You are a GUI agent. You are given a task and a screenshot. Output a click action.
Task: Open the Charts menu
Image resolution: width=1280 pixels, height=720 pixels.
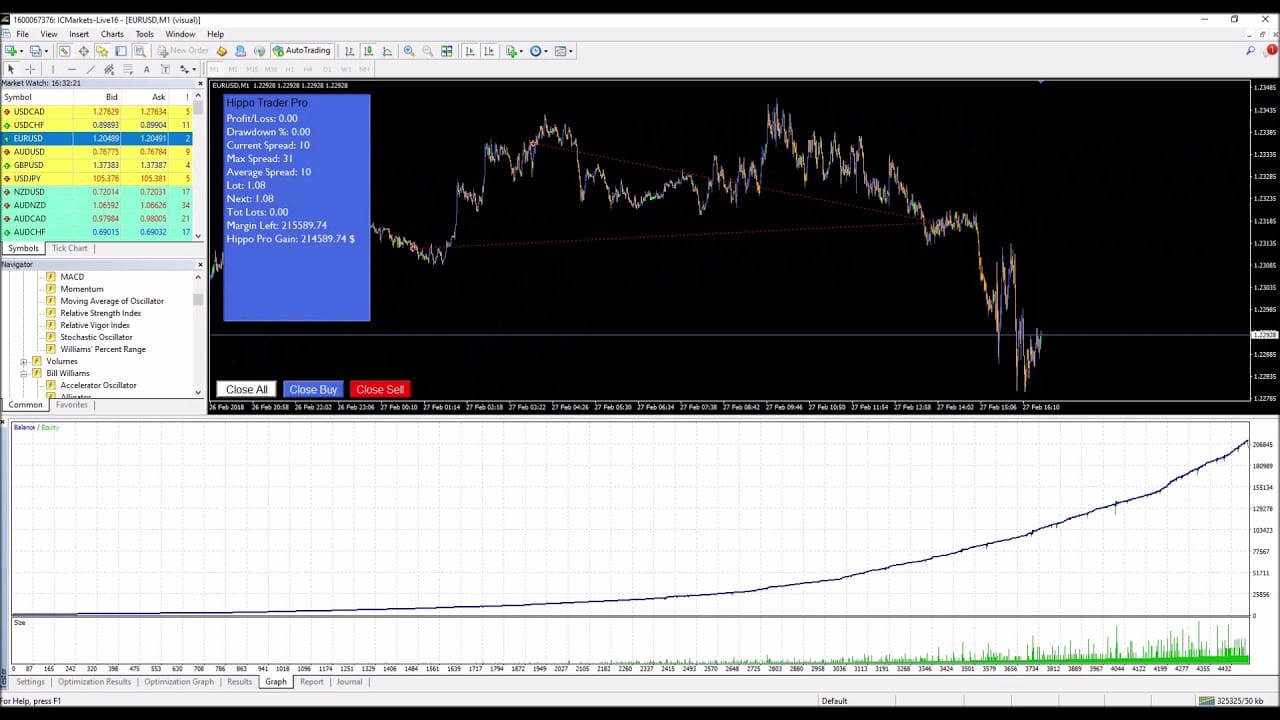[112, 34]
